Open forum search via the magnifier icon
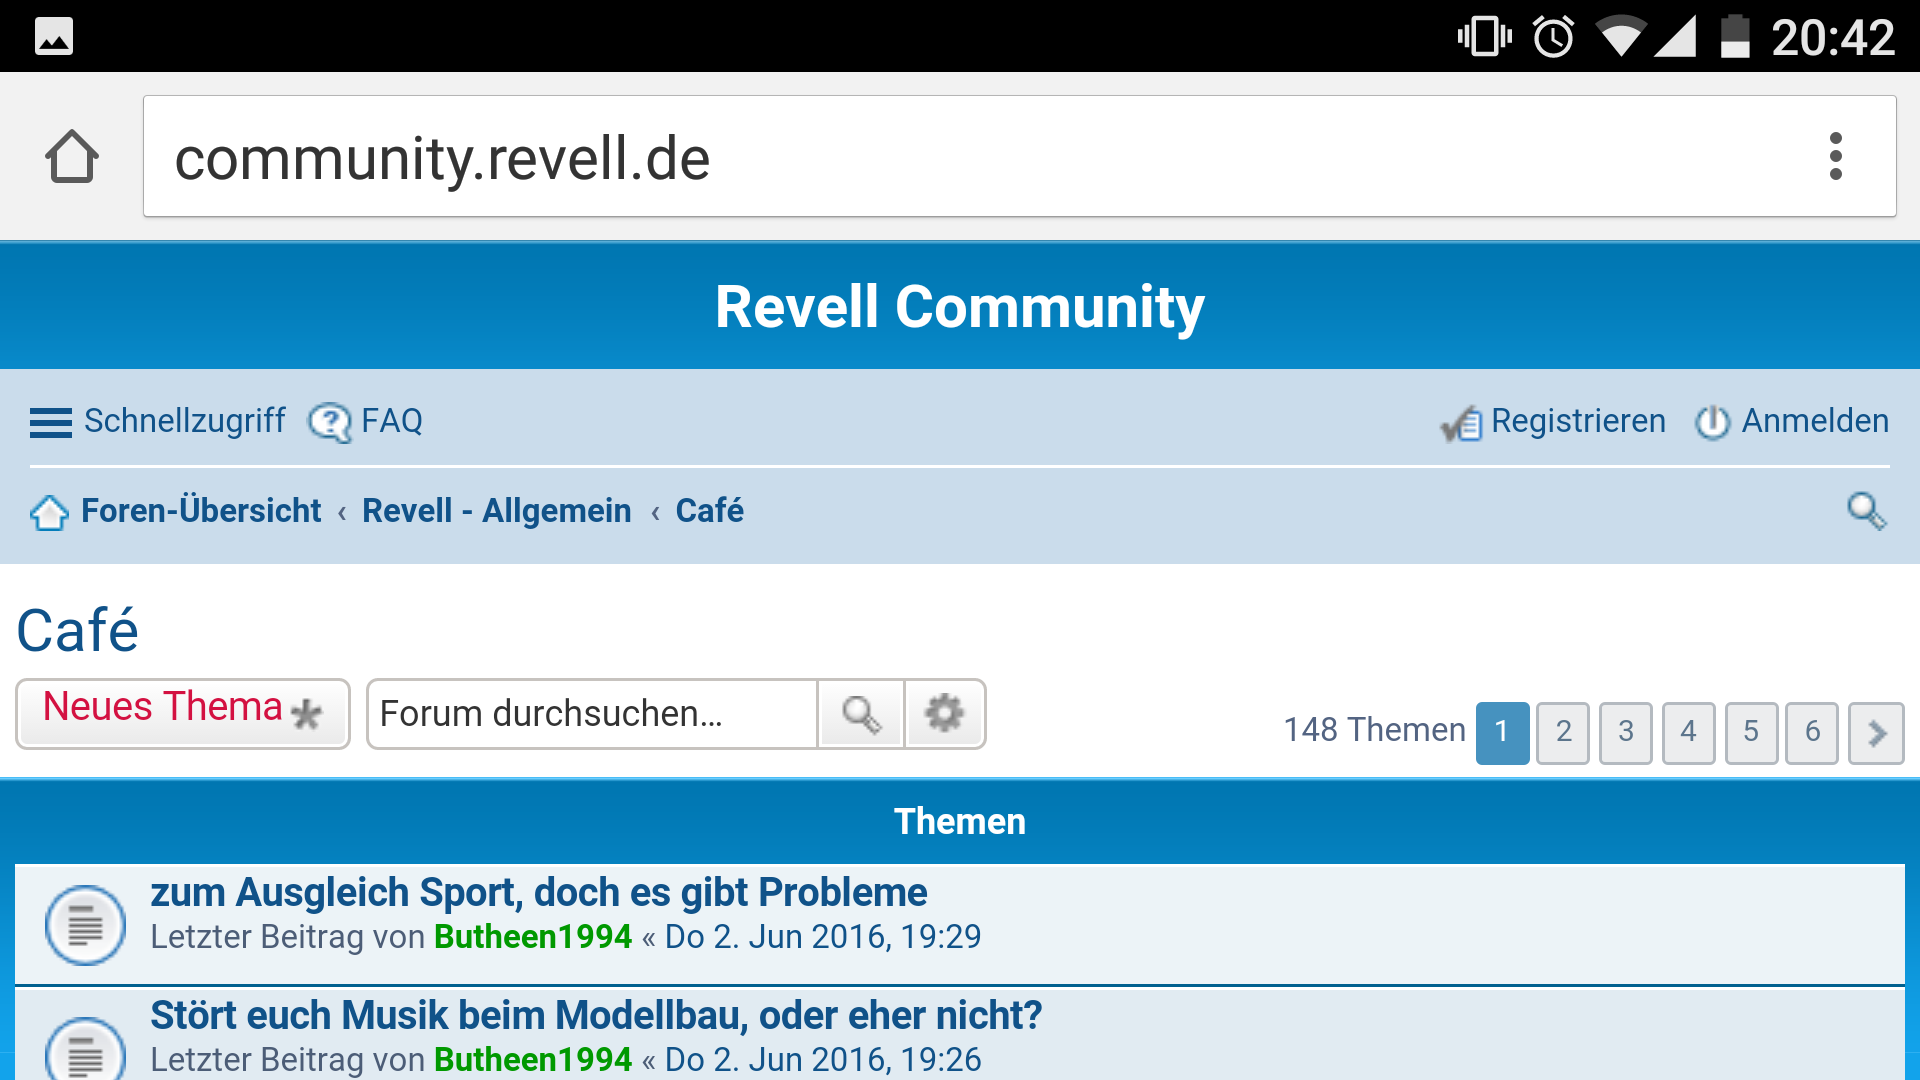Image resolution: width=1920 pixels, height=1080 pixels. point(860,714)
